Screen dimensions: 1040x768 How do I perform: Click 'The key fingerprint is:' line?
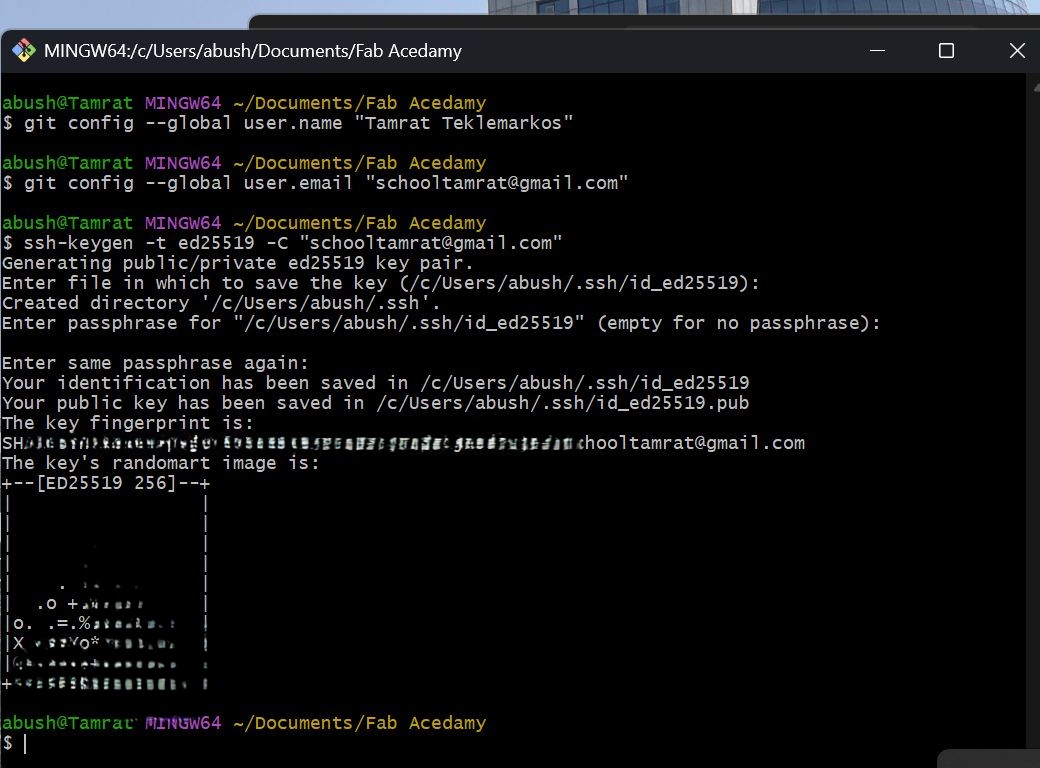click(x=127, y=423)
